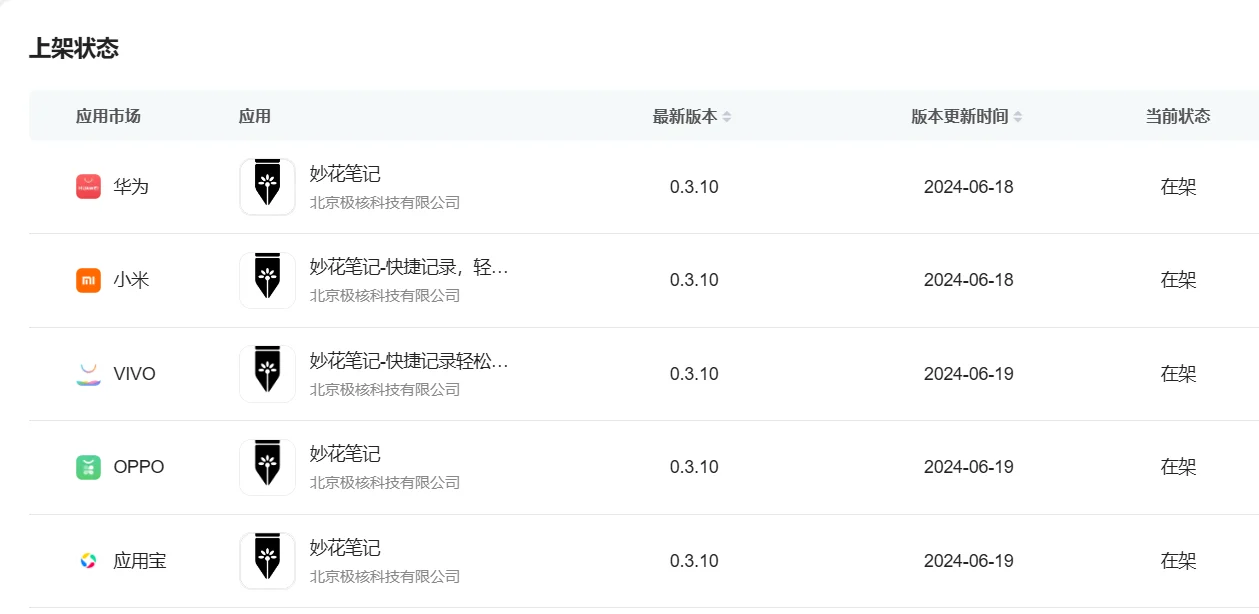
Task: Click the app icon in the 小米 row
Action: tap(267, 280)
